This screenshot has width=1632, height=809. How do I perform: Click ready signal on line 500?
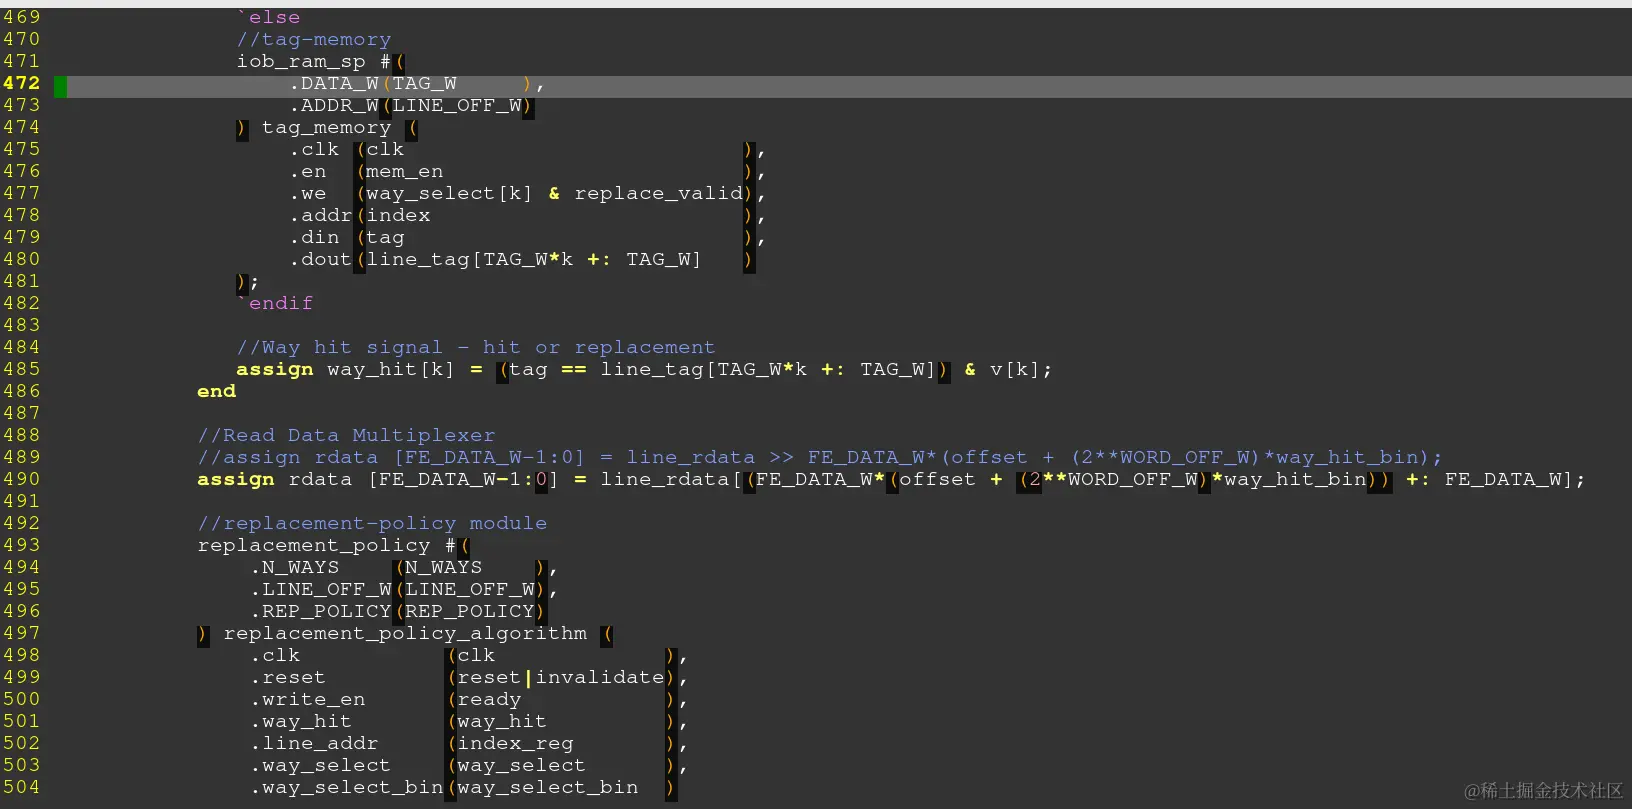(489, 699)
